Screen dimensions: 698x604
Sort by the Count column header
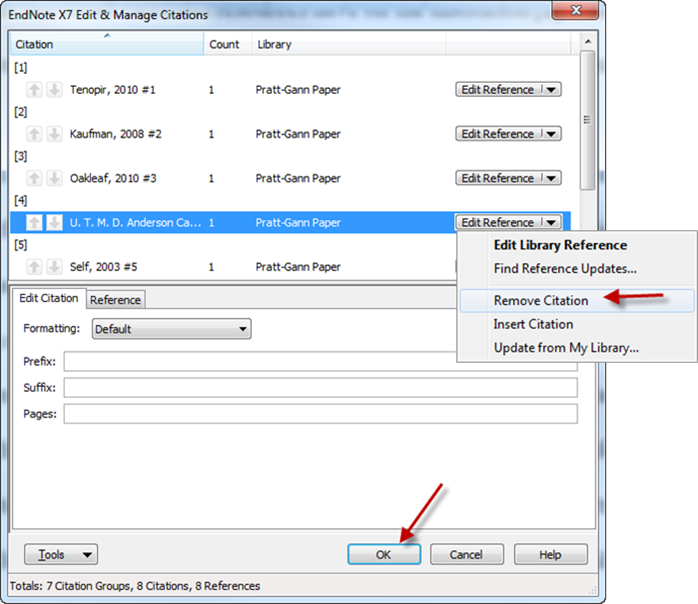(x=228, y=44)
